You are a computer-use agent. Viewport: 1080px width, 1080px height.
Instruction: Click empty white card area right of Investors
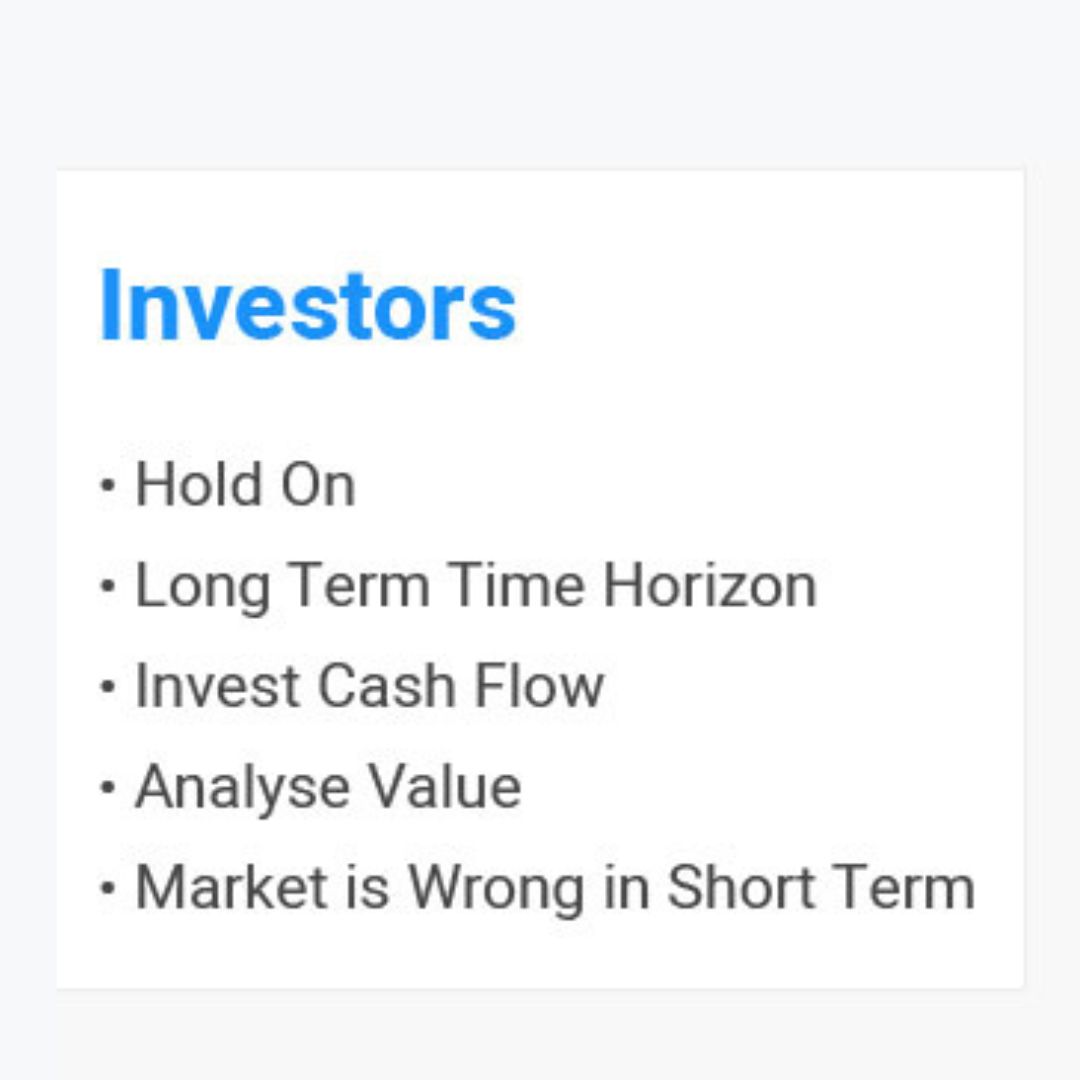coord(765,304)
